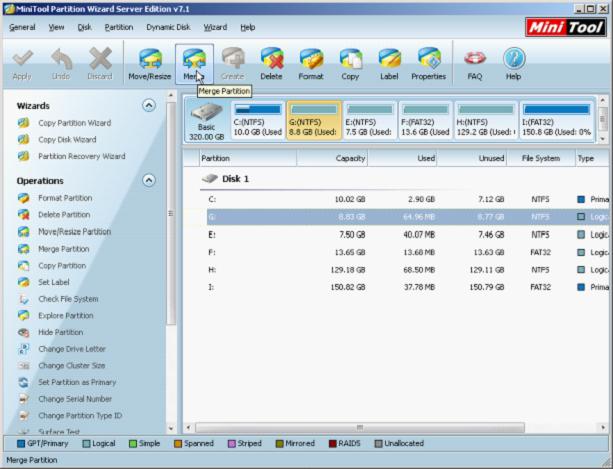The width and height of the screenshot is (613, 469).
Task: Choose Change Partition Type ID operation
Action: tap(80, 416)
